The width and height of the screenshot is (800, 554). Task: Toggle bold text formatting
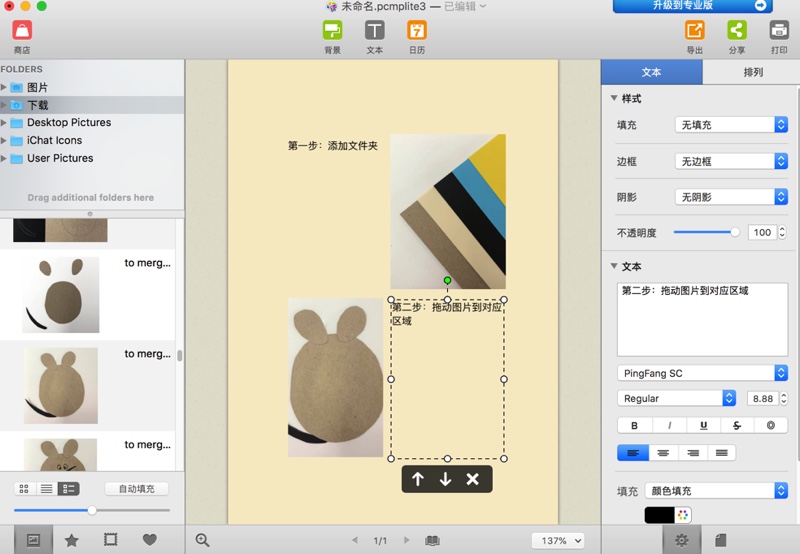tap(634, 425)
